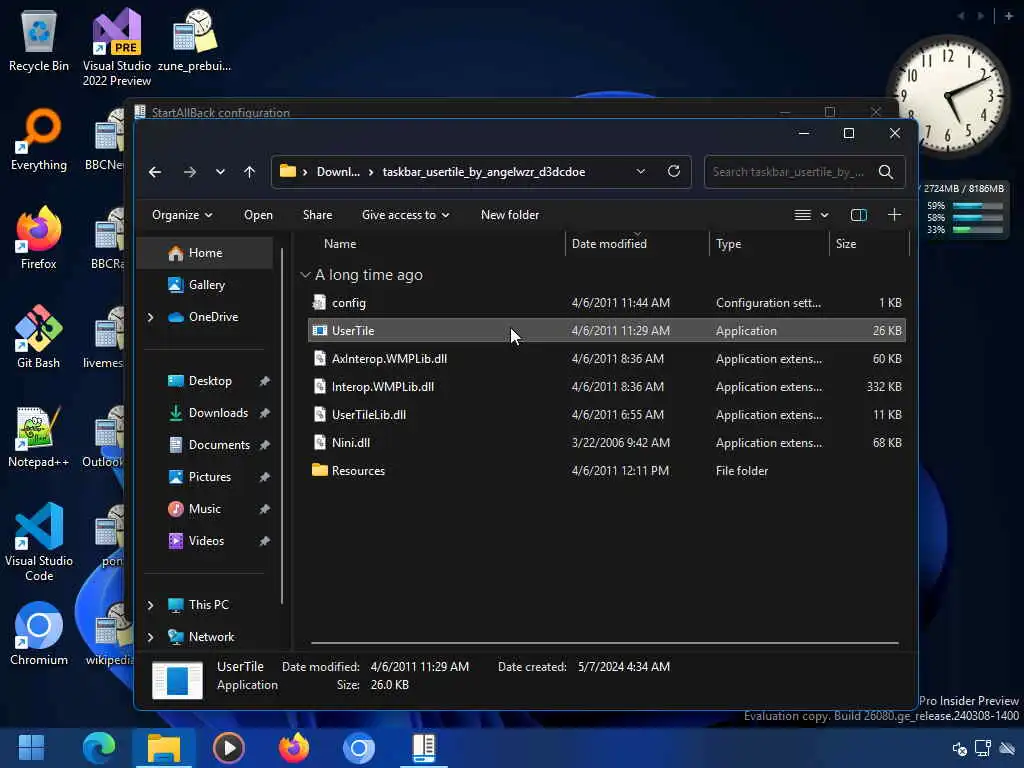Launch Chromium from the taskbar
1024x768 pixels.
click(359, 748)
